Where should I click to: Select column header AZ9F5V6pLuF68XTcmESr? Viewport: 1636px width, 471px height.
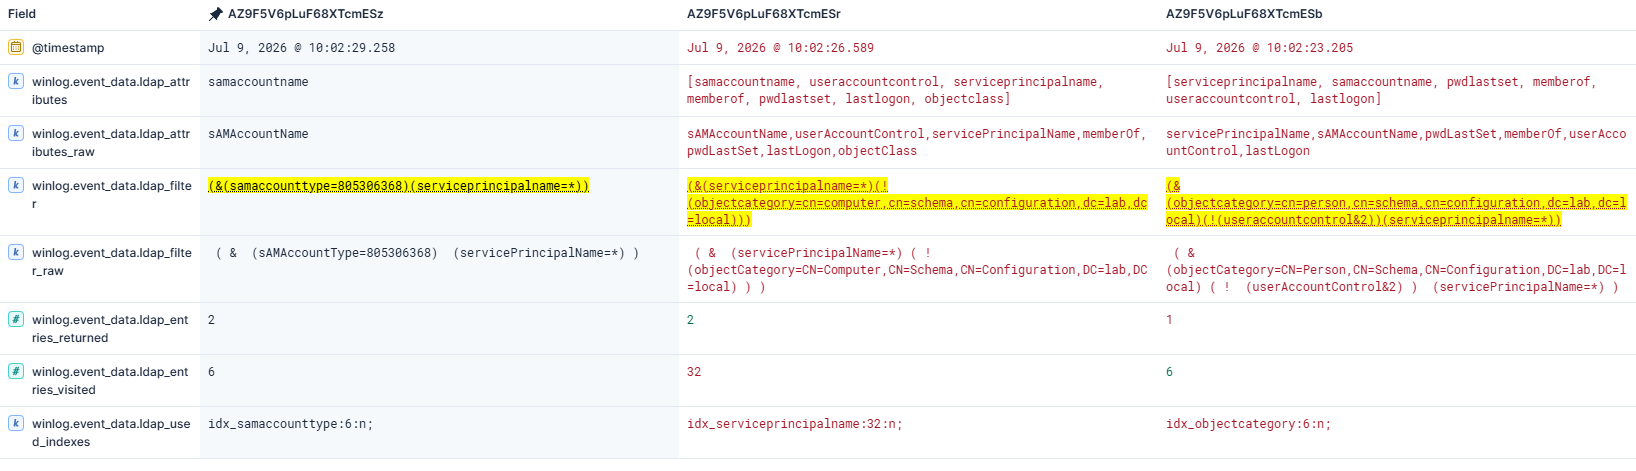(764, 14)
